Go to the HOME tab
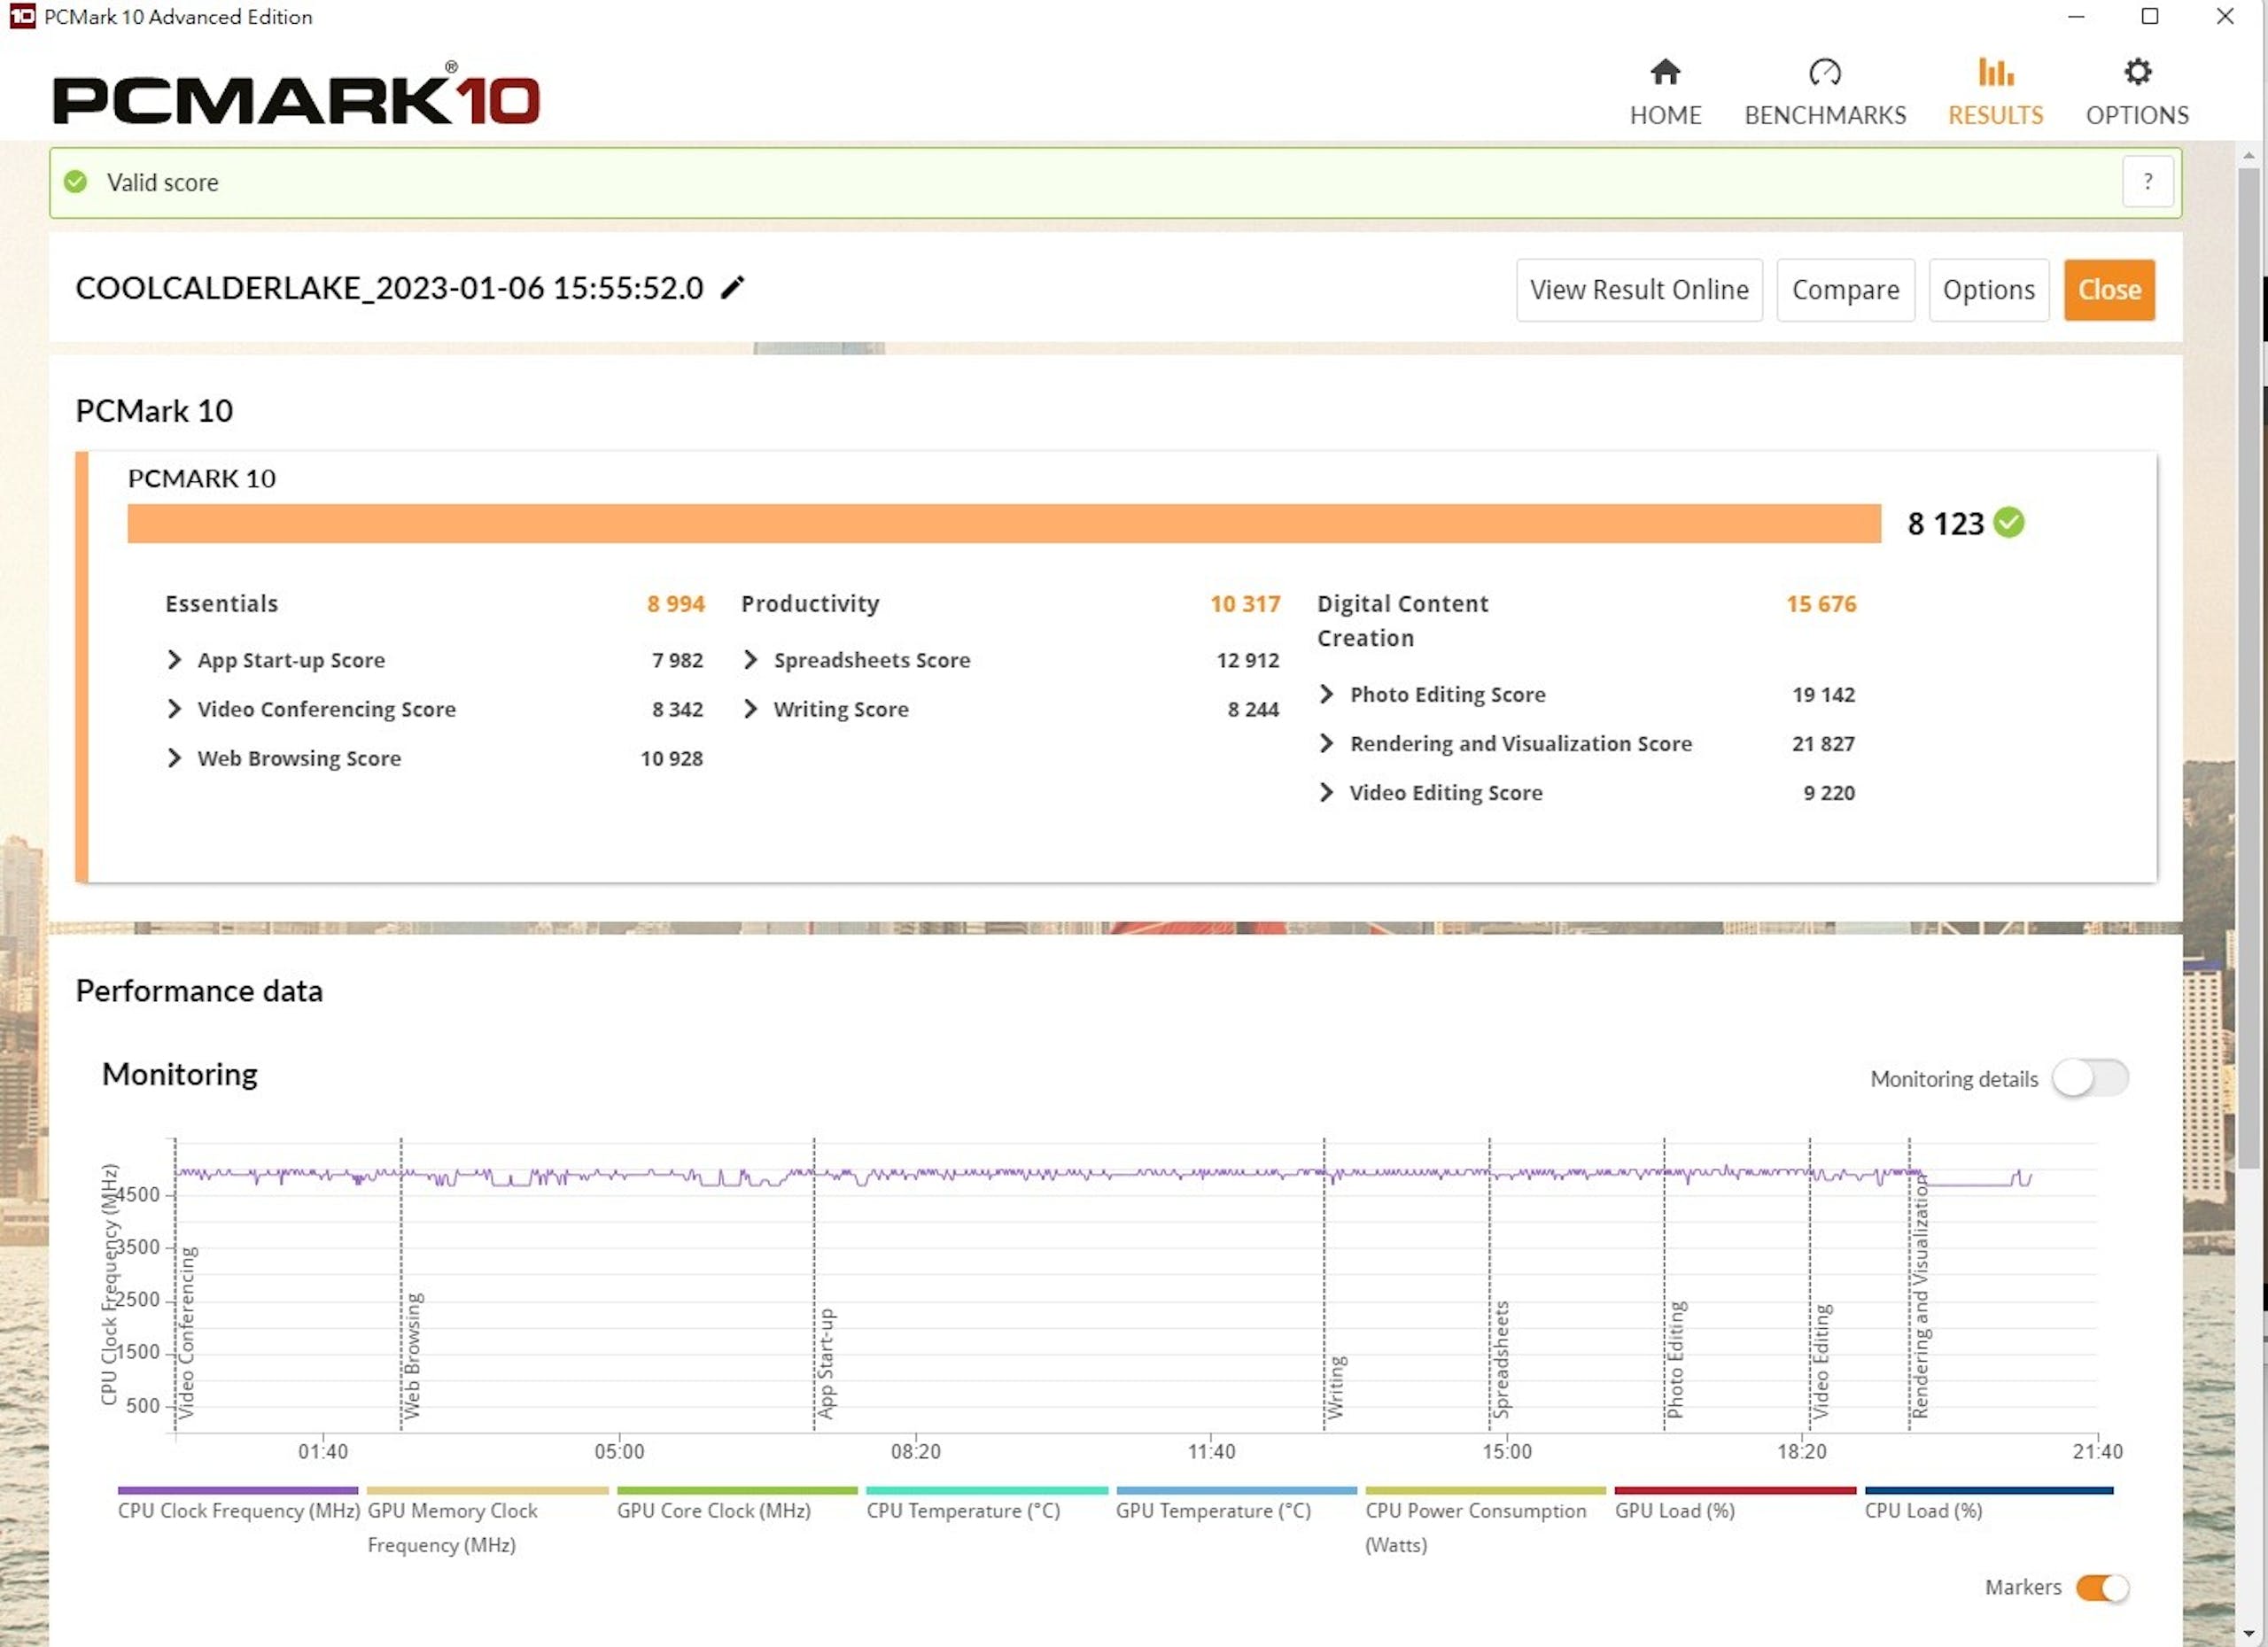The height and width of the screenshot is (1647, 2268). coord(1665,92)
